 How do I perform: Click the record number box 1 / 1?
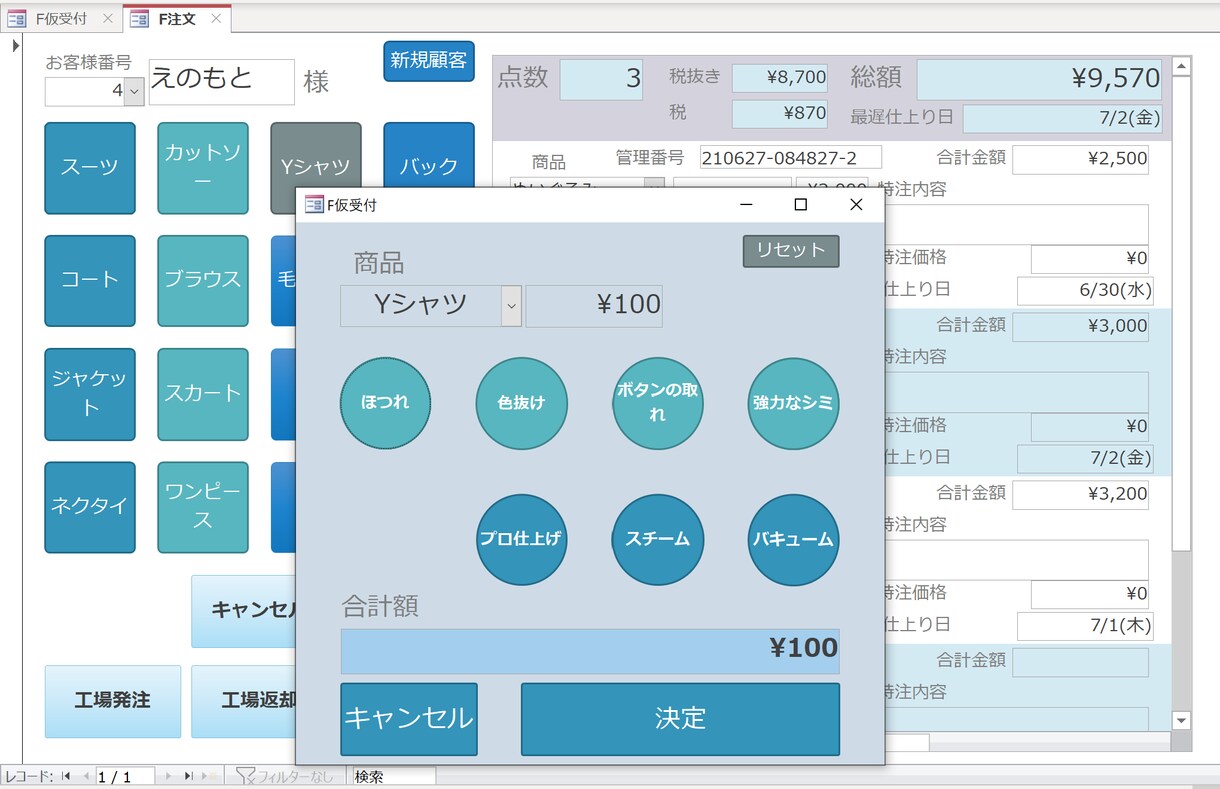pos(125,776)
